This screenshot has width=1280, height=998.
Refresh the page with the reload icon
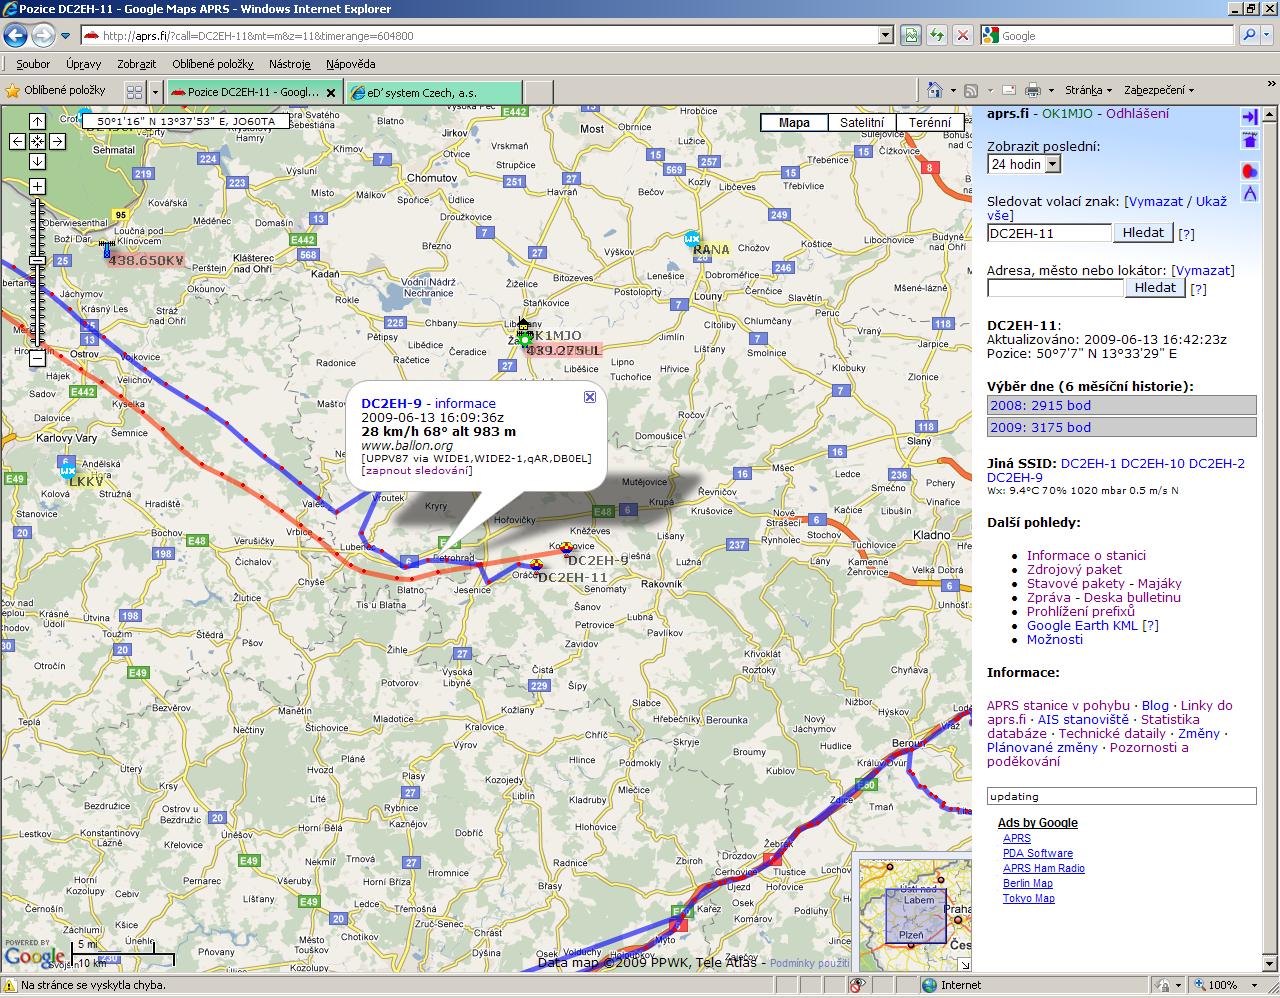point(937,35)
